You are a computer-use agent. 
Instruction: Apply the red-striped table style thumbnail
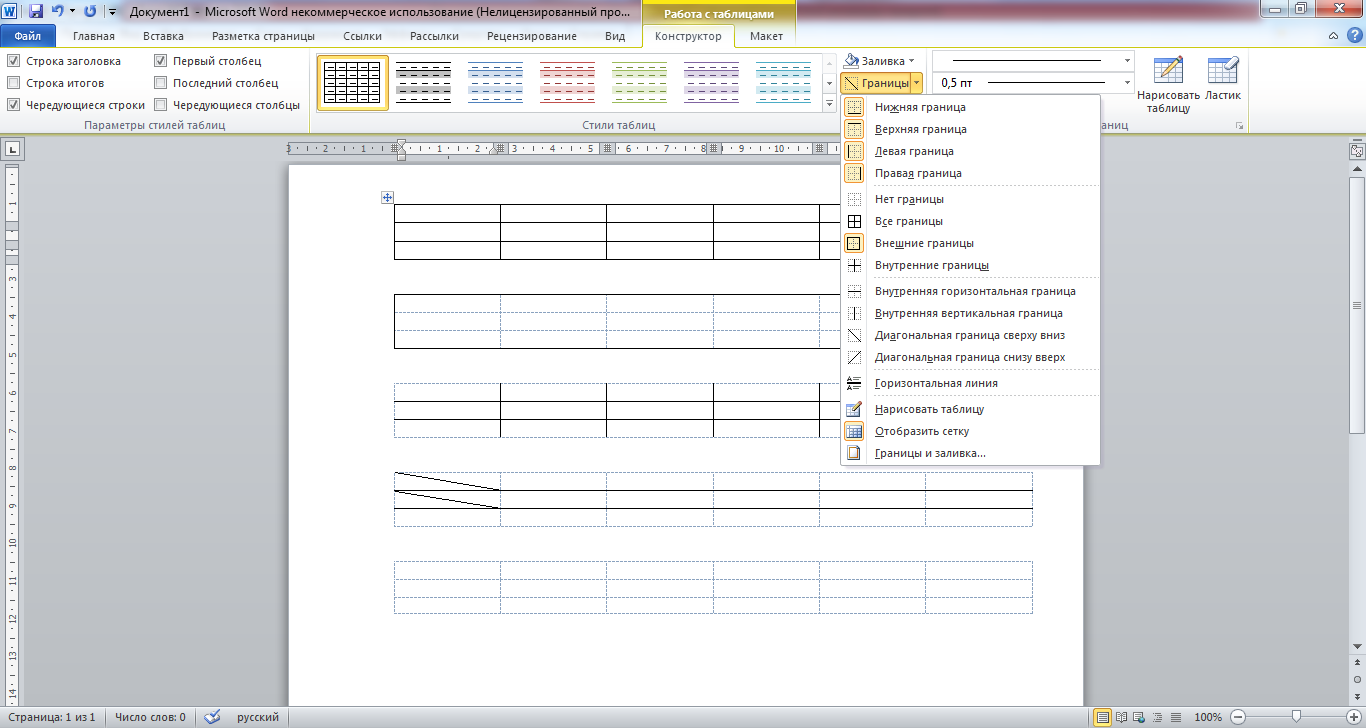pos(568,82)
